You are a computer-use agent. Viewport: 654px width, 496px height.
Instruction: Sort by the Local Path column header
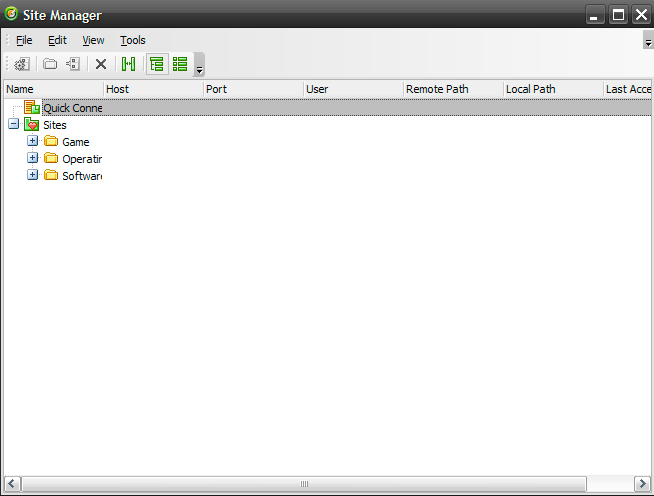click(x=553, y=89)
